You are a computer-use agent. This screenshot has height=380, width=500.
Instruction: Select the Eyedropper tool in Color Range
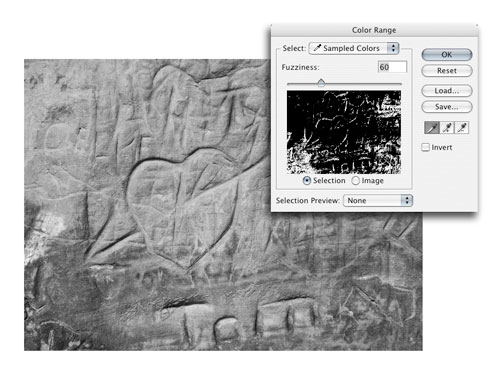click(x=432, y=127)
